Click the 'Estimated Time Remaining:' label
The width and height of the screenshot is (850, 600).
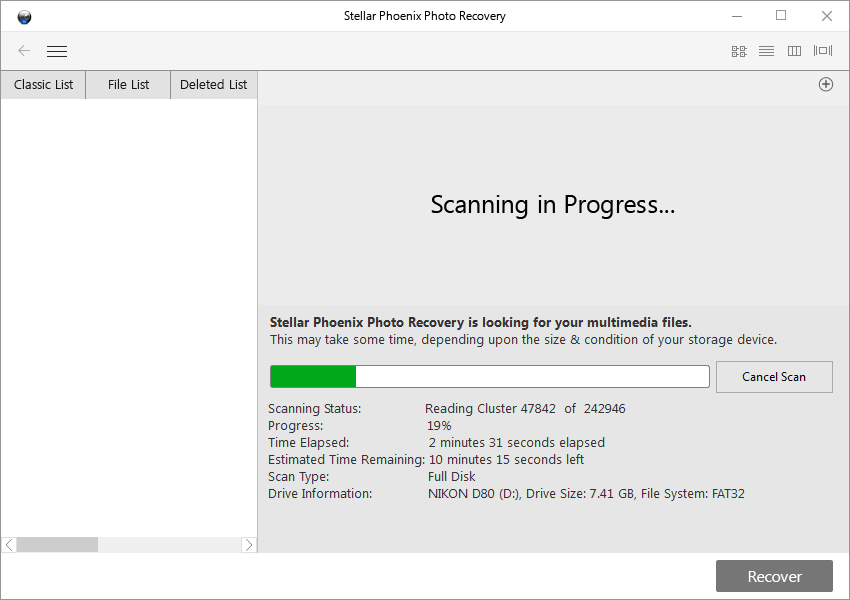pos(346,460)
